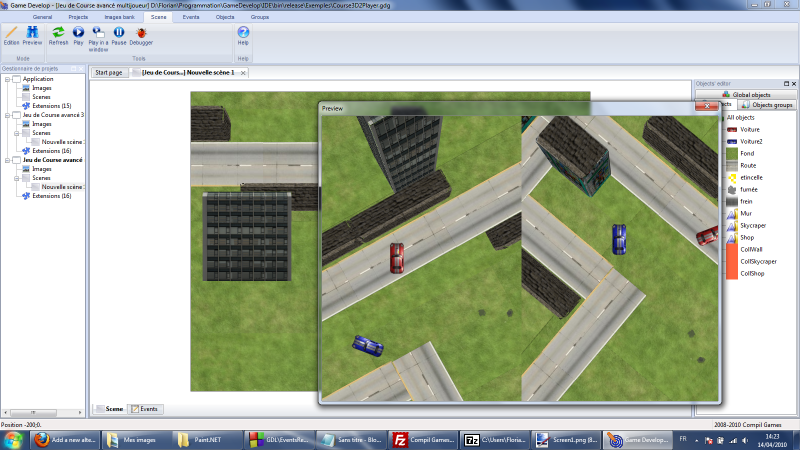The height and width of the screenshot is (450, 800).
Task: Select Extensions (16) under bold Jeu de Course avancé
Action: [52, 196]
